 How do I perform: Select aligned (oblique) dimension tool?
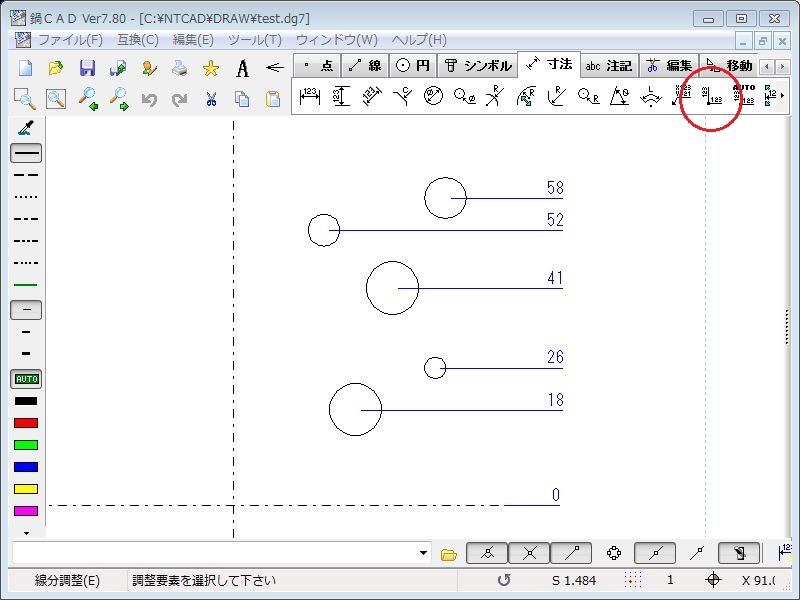pos(372,96)
